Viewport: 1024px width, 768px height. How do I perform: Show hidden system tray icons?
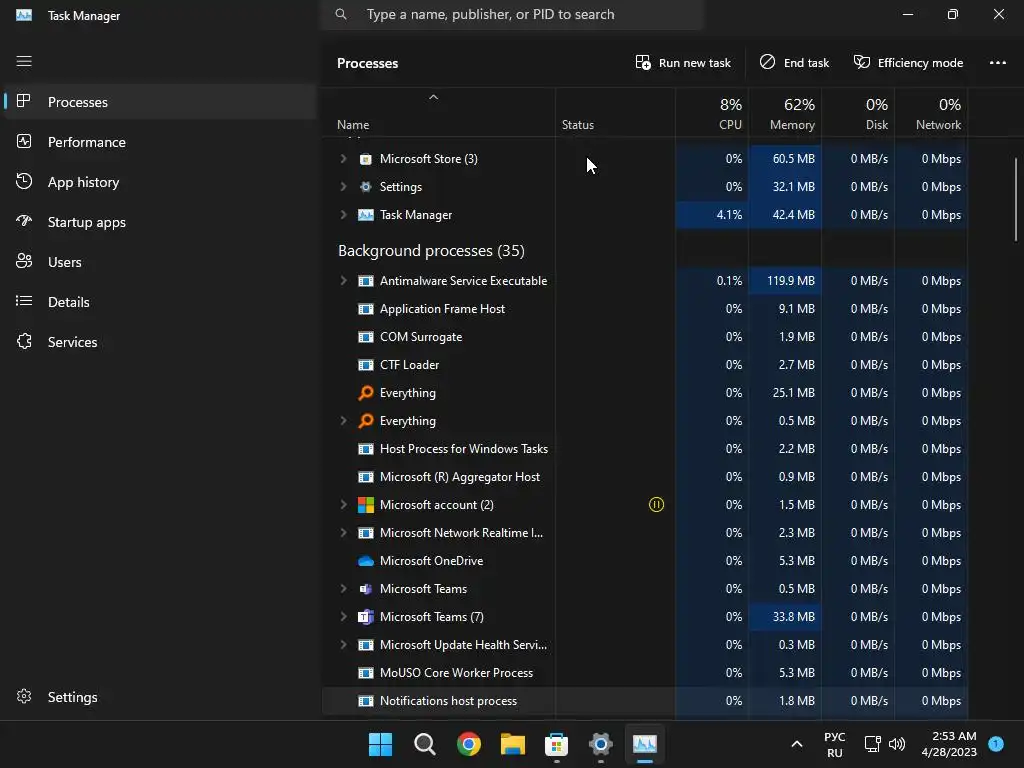(797, 744)
